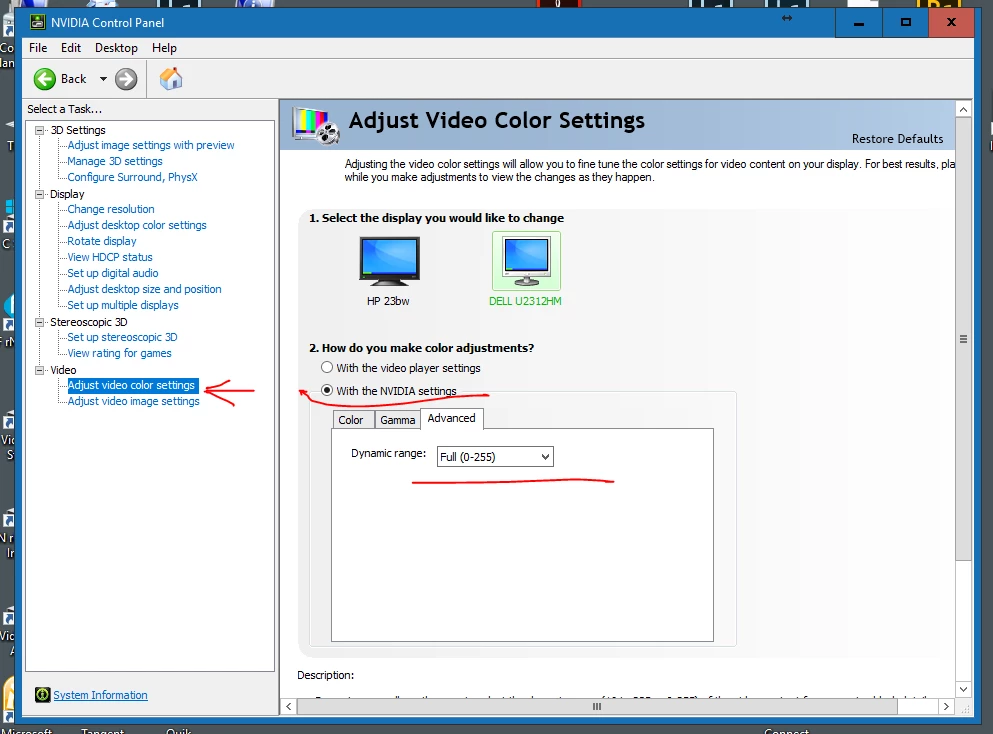The image size is (993, 734).
Task: Open Rotate display task
Action: point(102,241)
